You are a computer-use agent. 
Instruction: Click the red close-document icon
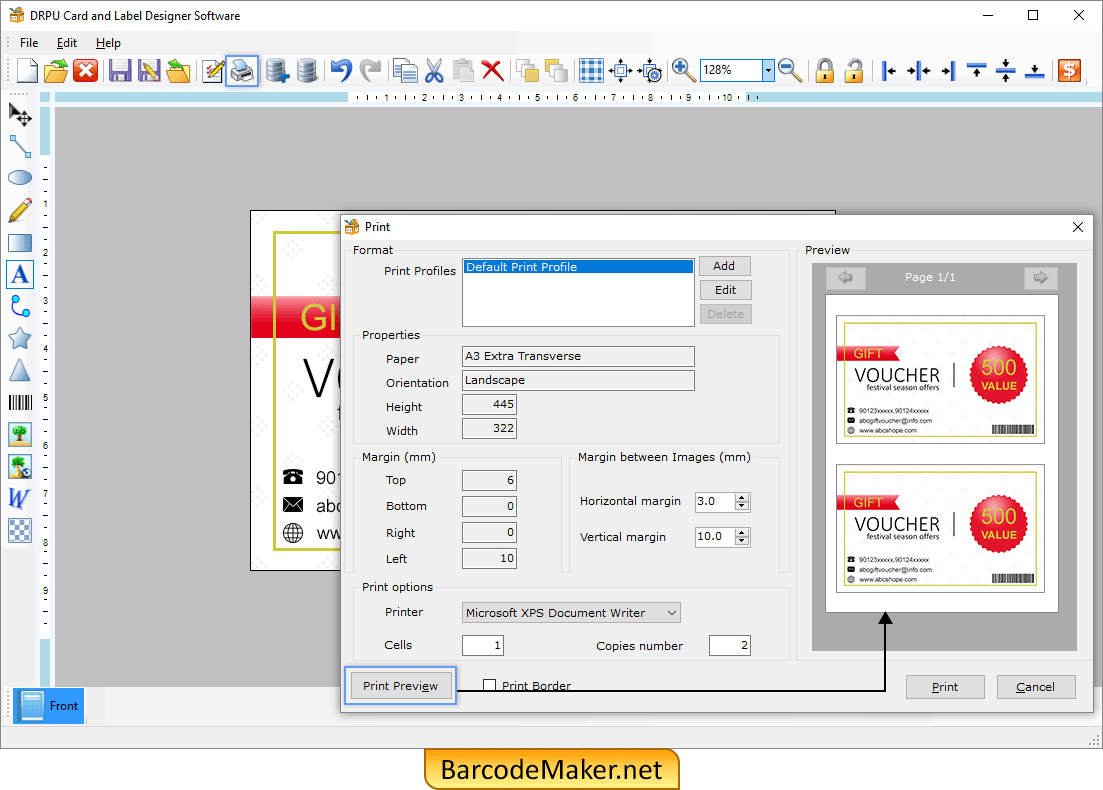[86, 70]
